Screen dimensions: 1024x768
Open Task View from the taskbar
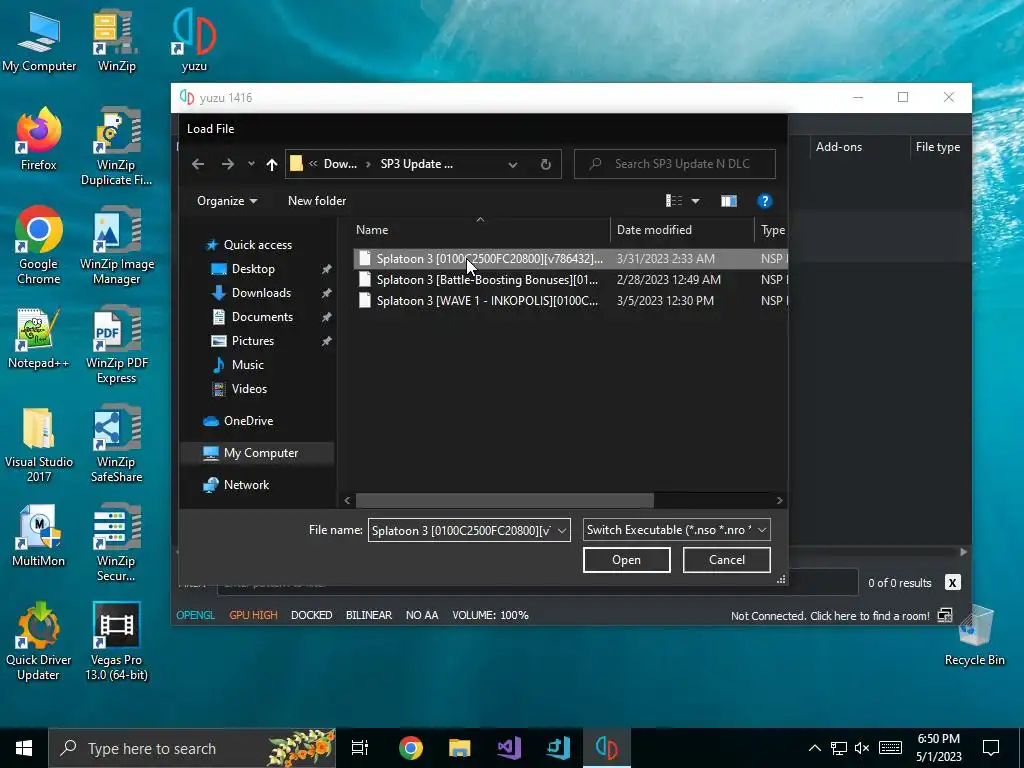(360, 748)
